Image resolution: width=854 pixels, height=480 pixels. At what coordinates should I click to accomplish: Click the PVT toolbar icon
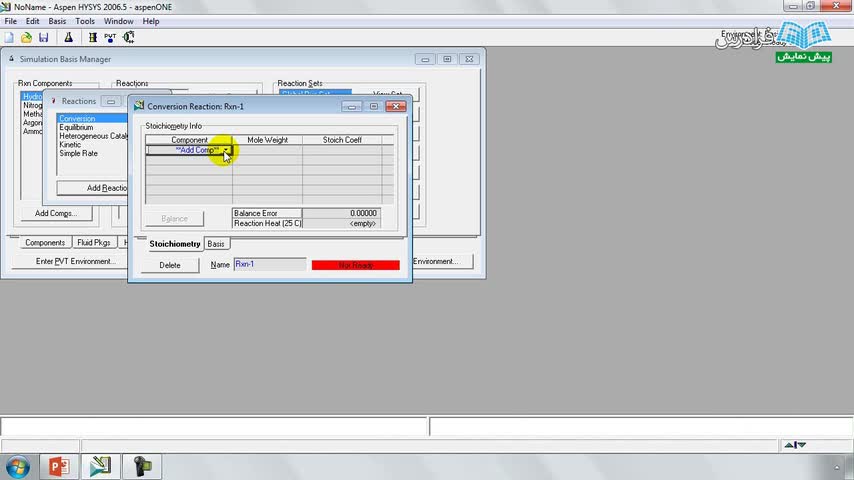click(110, 38)
